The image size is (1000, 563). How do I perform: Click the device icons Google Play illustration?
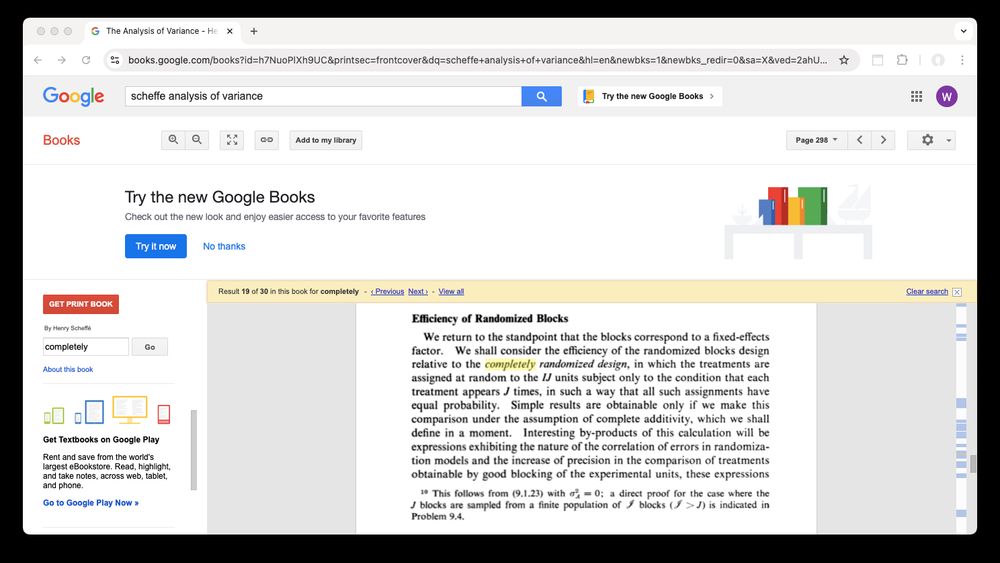107,410
